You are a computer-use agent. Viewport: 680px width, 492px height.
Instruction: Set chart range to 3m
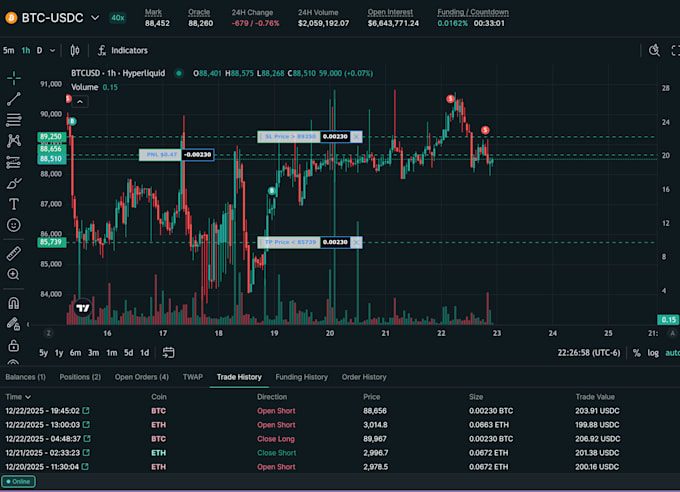tap(94, 353)
